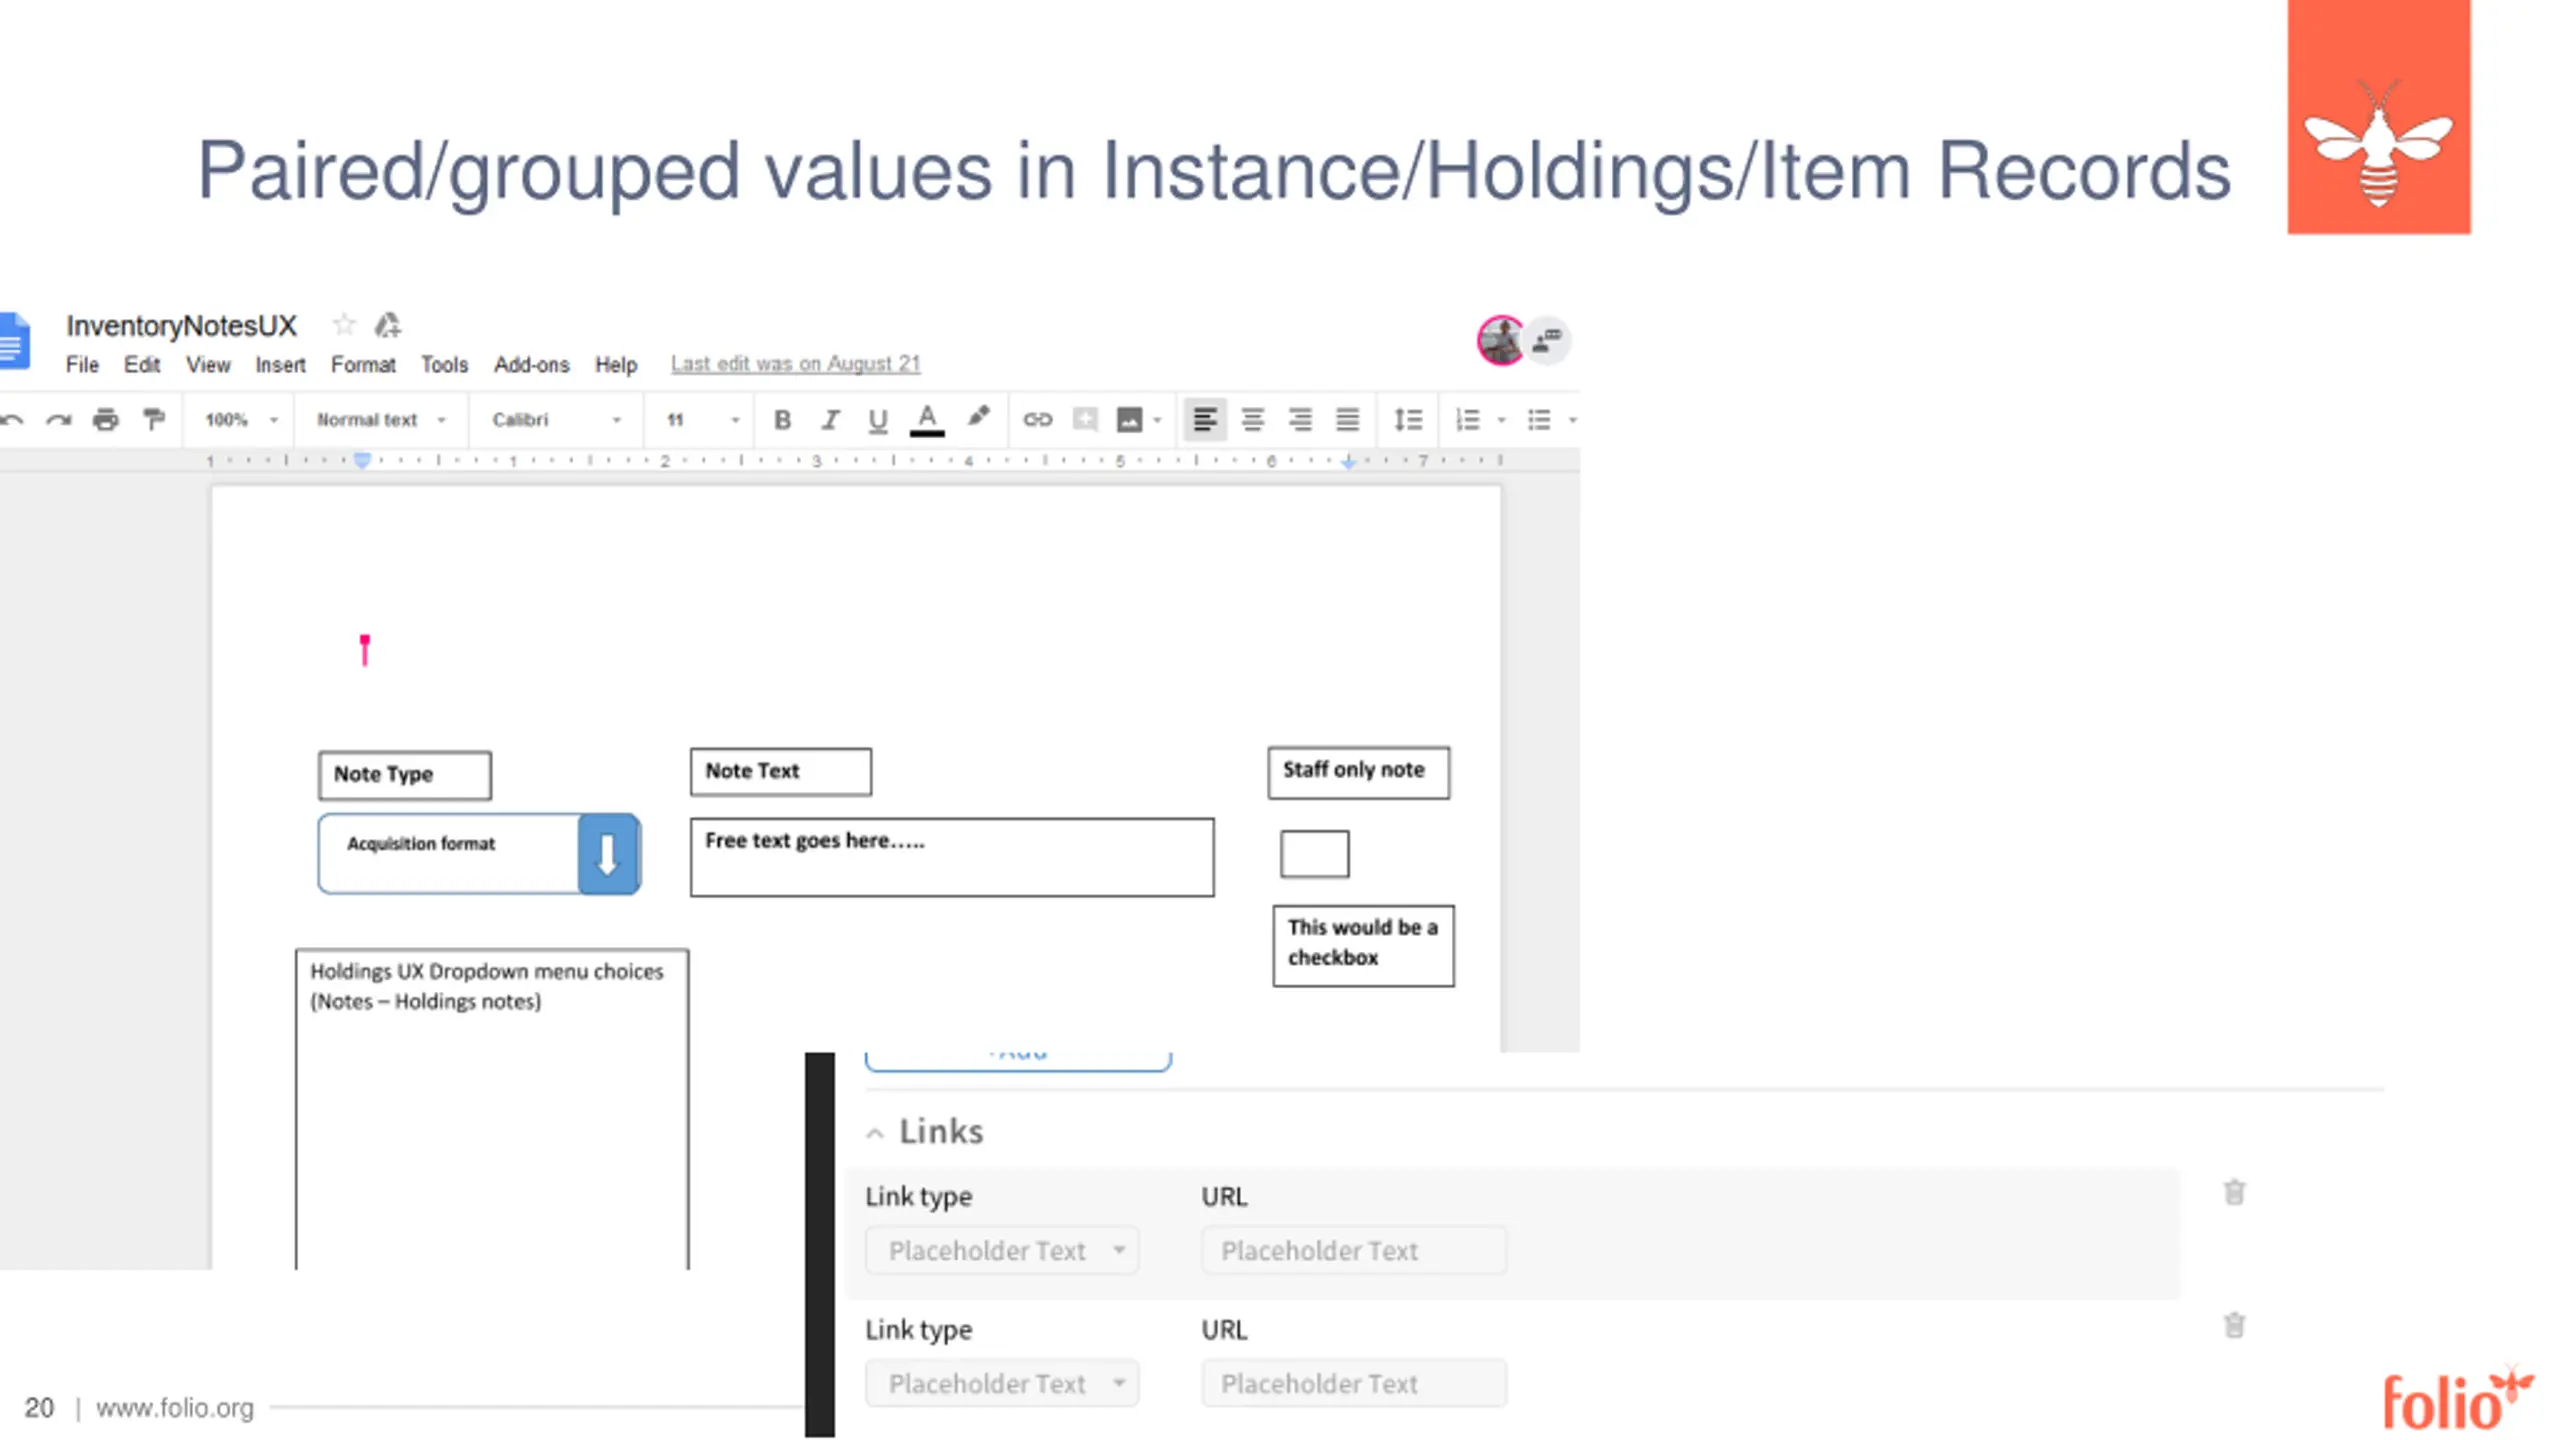This screenshot has height=1440, width=2560.
Task: Click the orange FOLIO bee logo
Action: [x=2379, y=117]
